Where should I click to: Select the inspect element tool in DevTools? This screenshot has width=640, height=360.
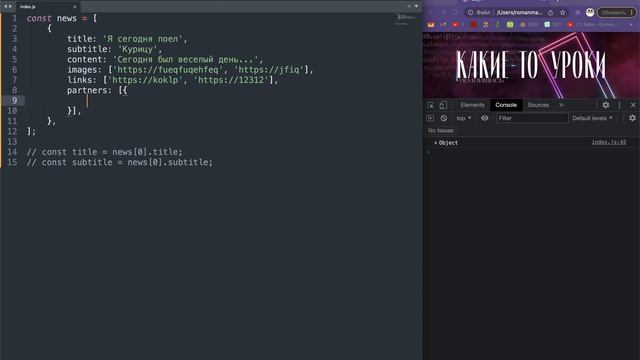[431, 105]
